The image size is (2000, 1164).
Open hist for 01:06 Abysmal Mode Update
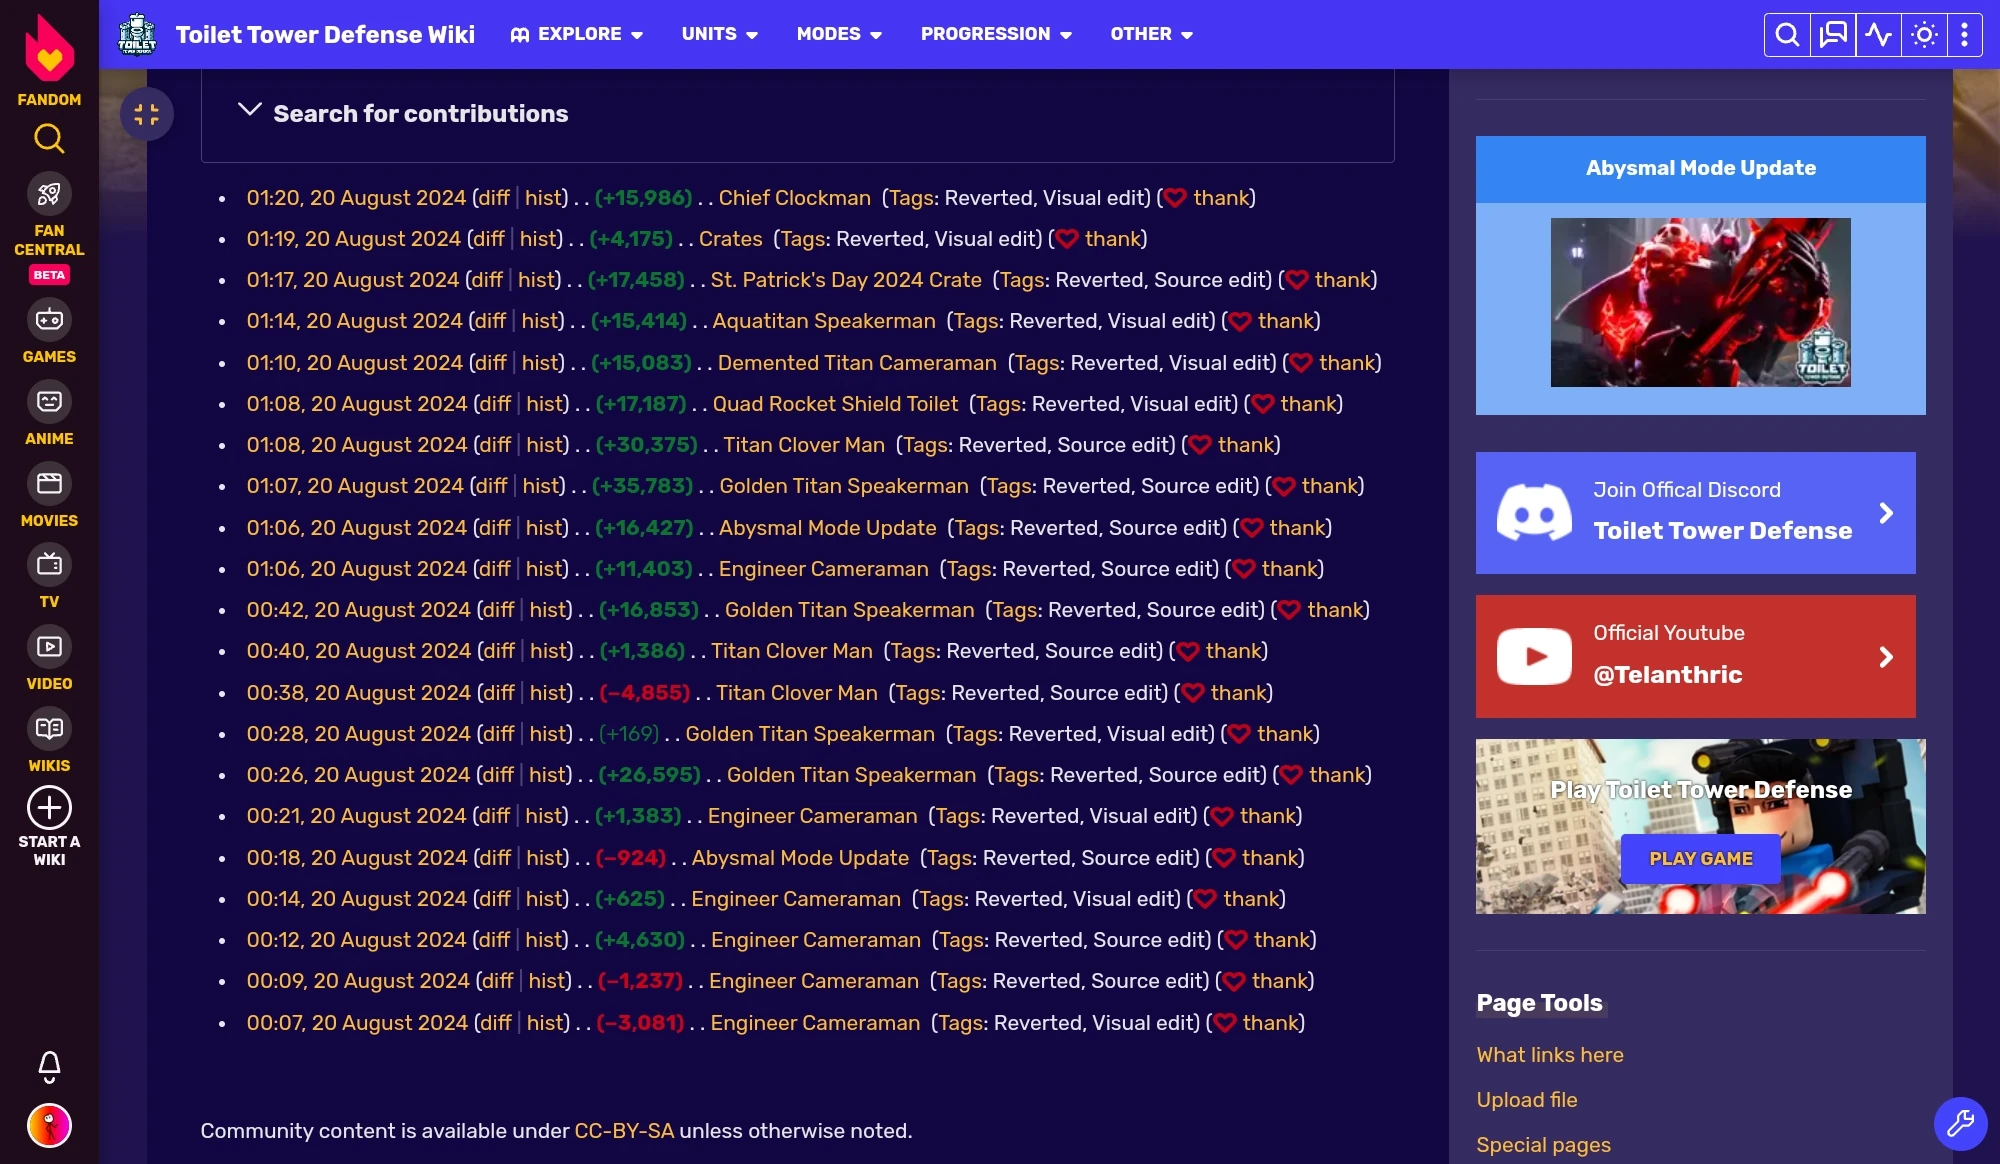545,528
